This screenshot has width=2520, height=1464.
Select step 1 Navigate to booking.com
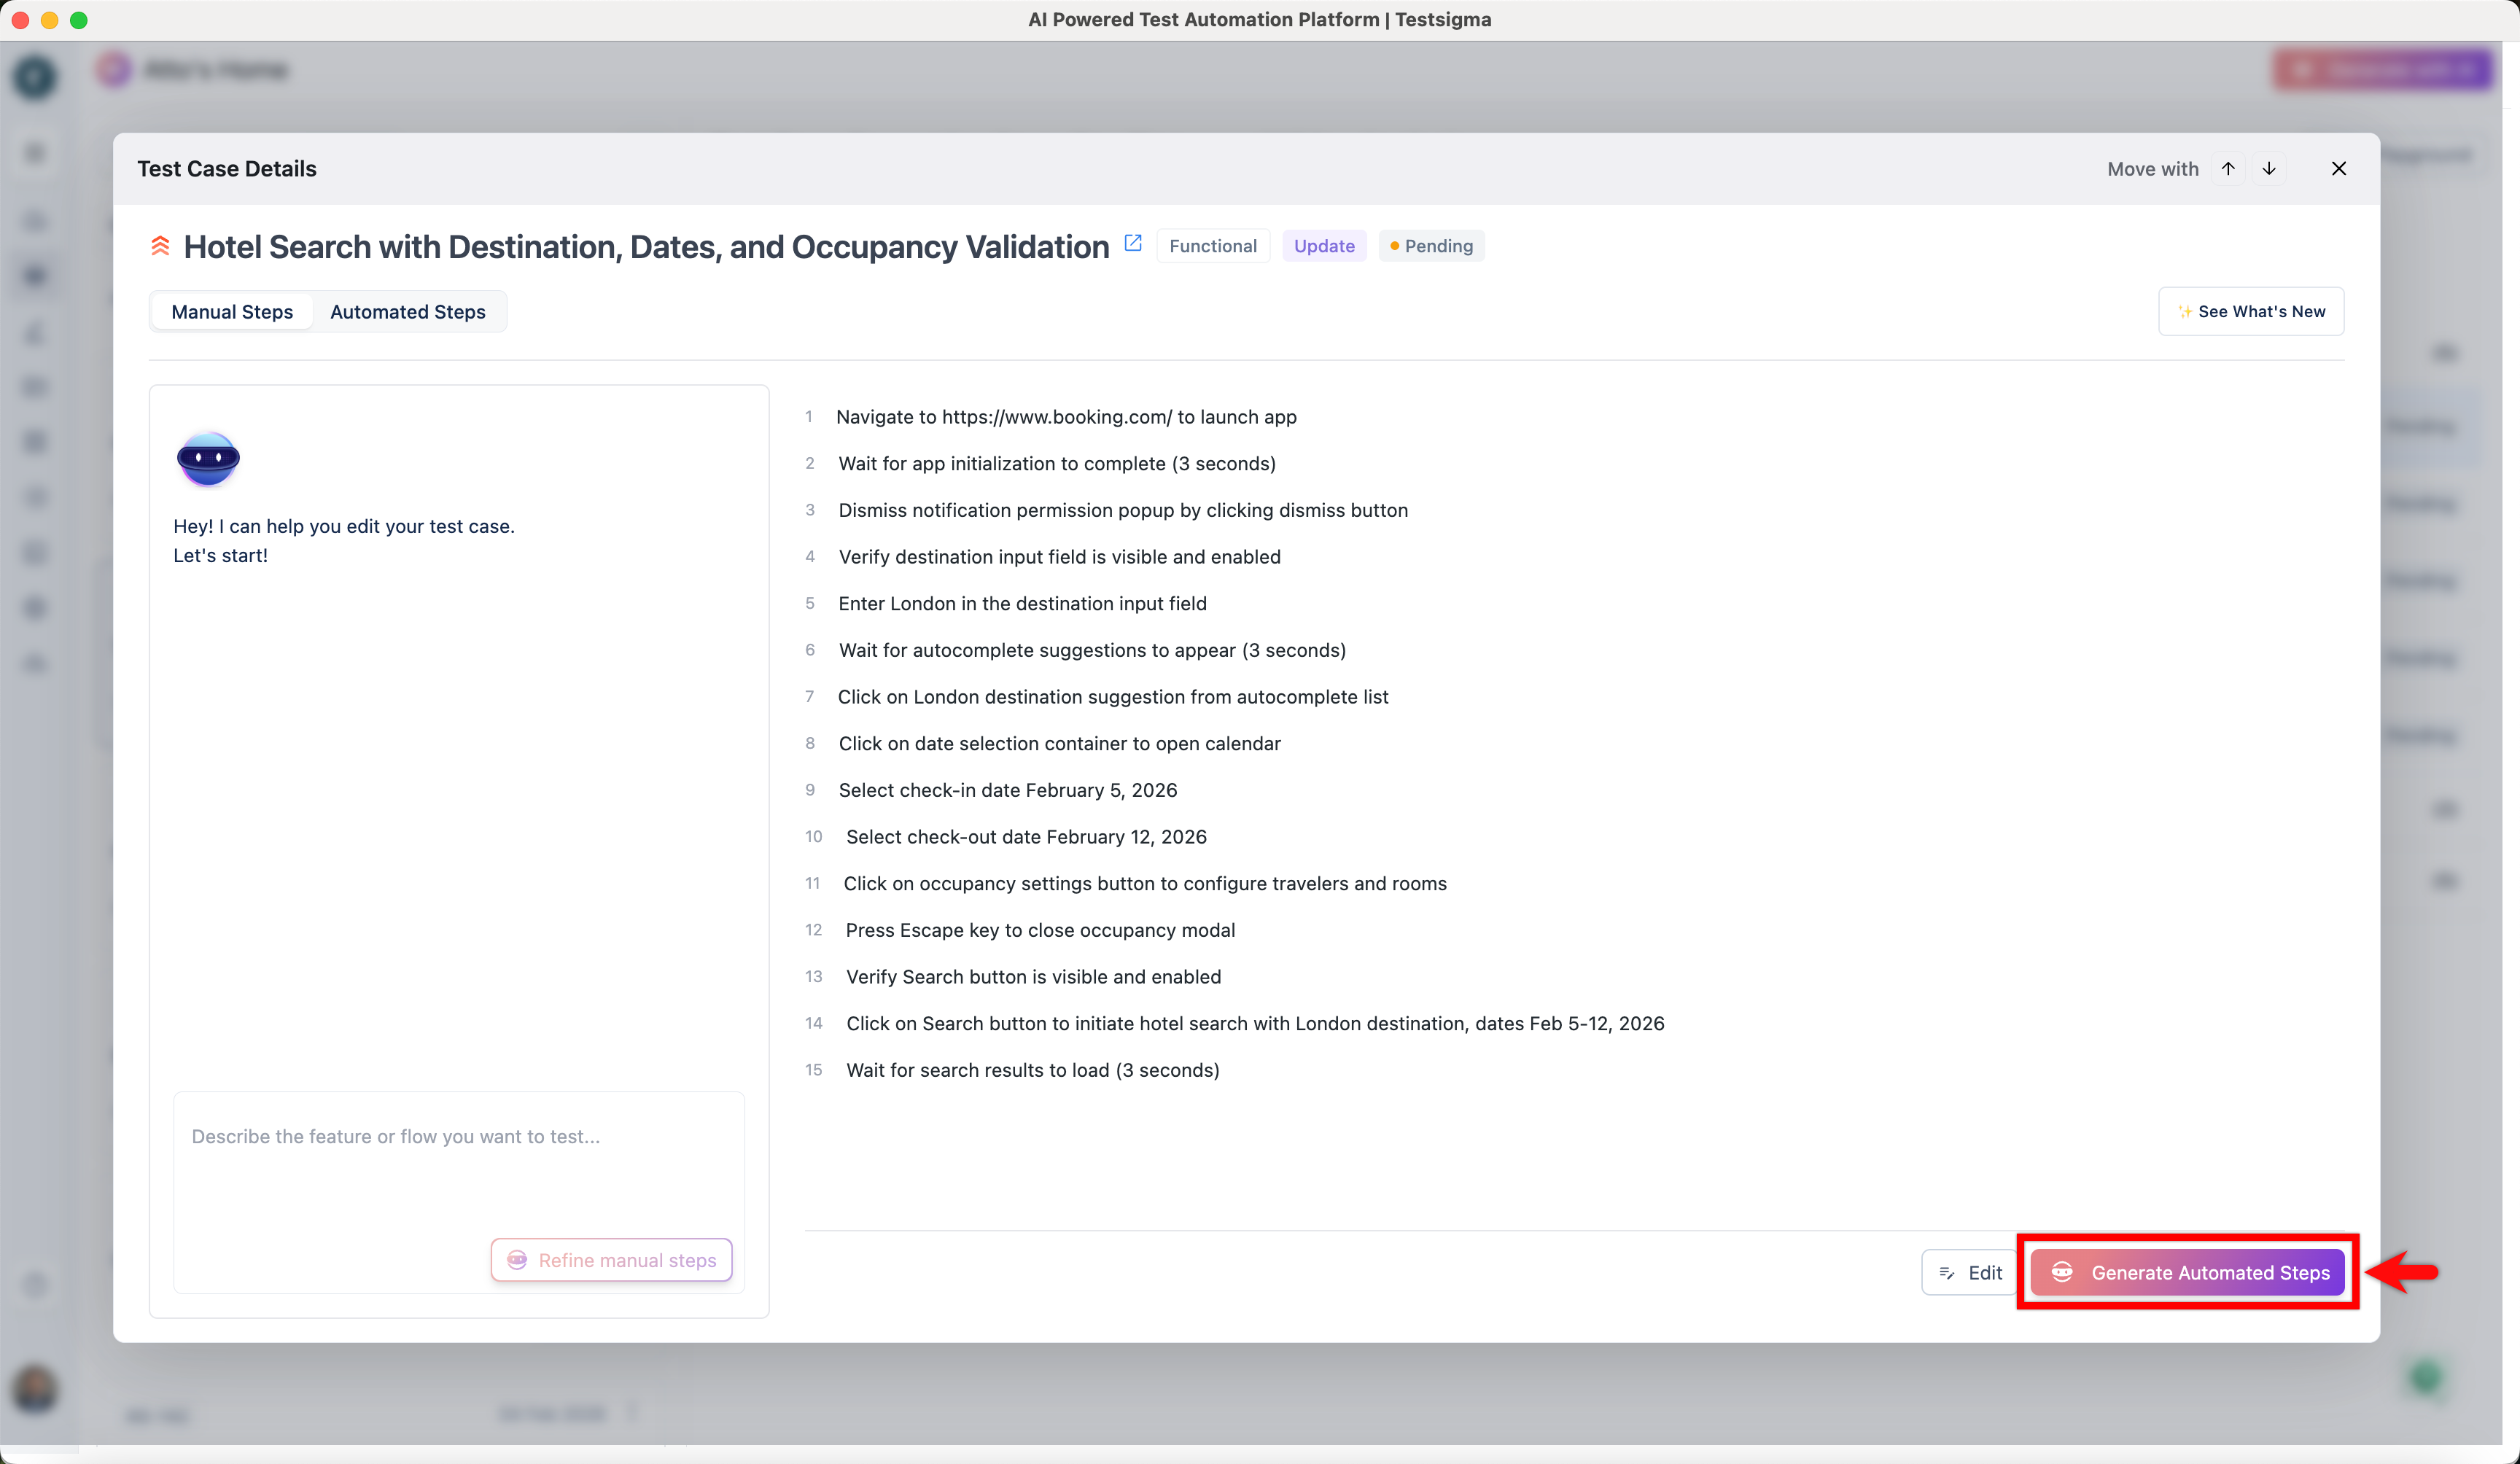pos(1066,417)
